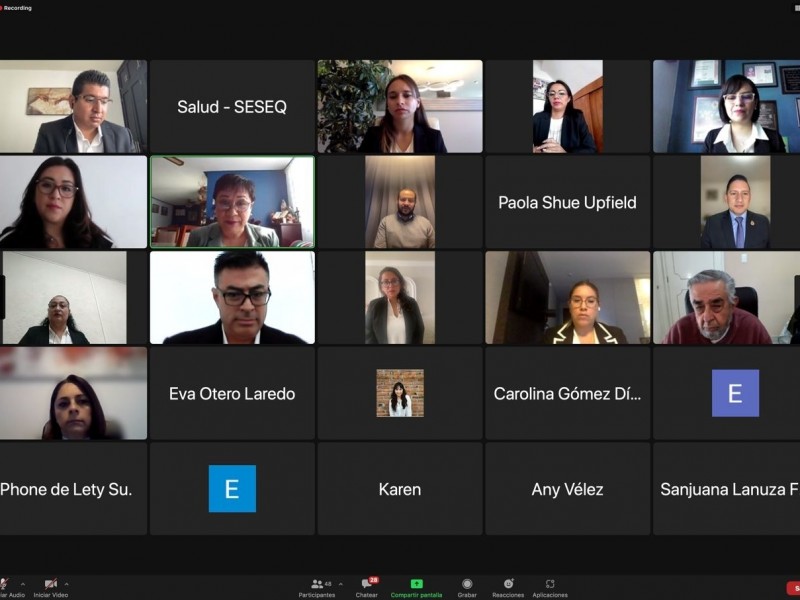Select video of man with painting behind him
Screen dimensions: 800x600
pos(73,106)
